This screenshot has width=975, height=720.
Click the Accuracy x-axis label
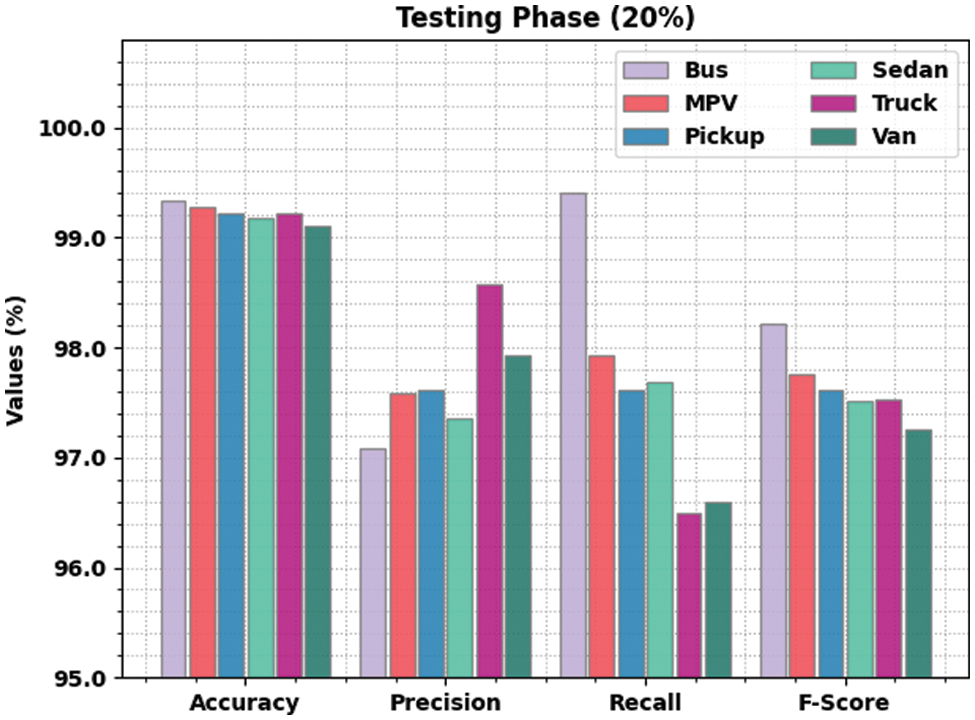(245, 703)
